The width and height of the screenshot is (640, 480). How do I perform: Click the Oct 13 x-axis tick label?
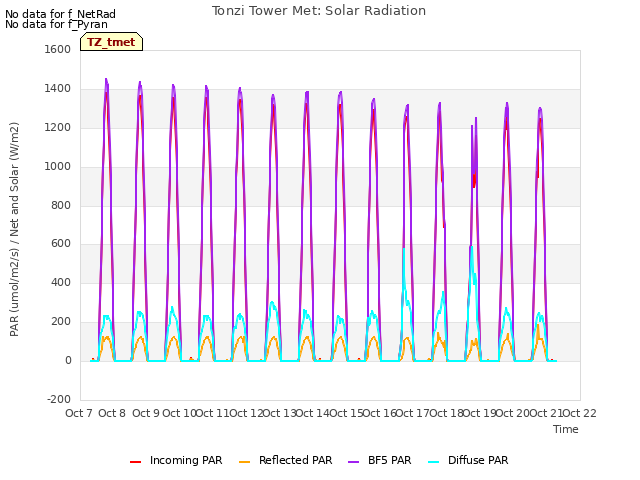(279, 413)
